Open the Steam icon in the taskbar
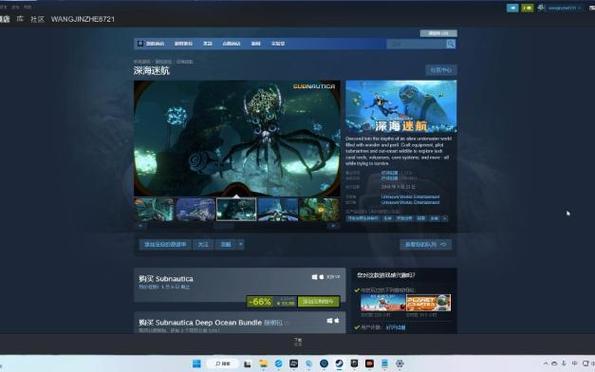The width and height of the screenshot is (595, 372). point(339,364)
